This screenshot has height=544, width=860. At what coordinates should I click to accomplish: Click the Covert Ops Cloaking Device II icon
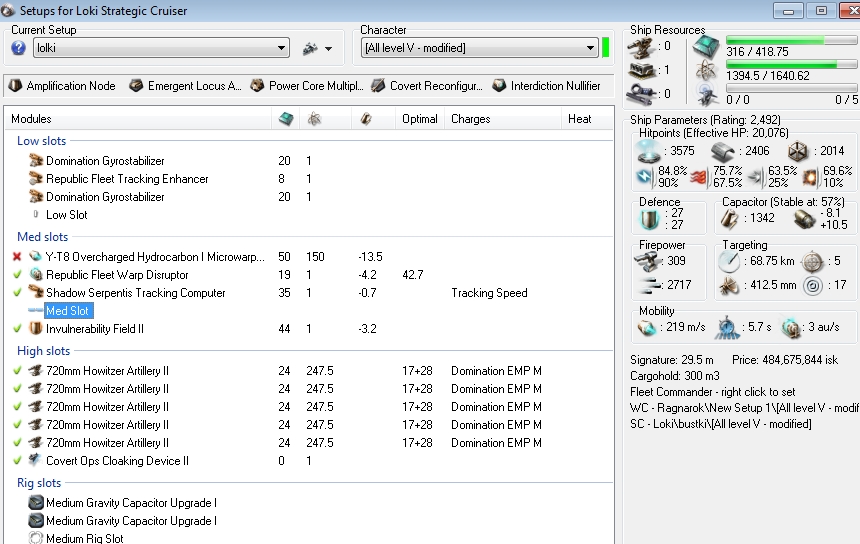click(36, 460)
